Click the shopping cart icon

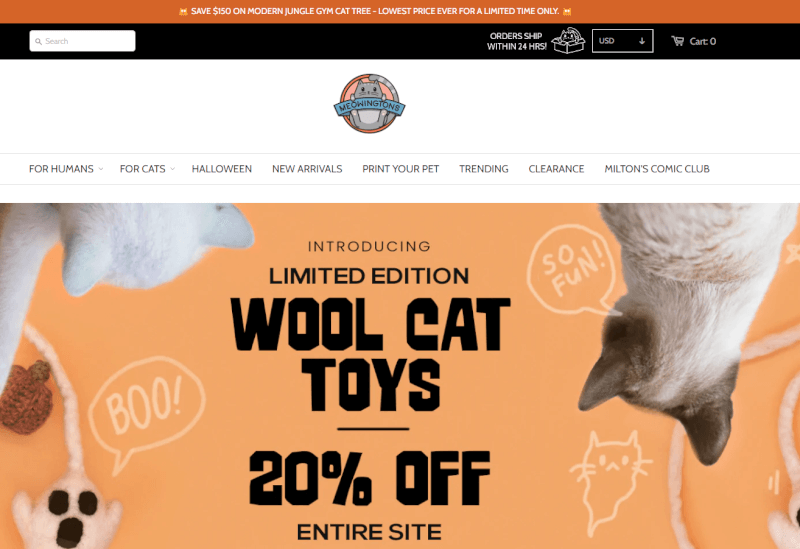click(x=678, y=41)
